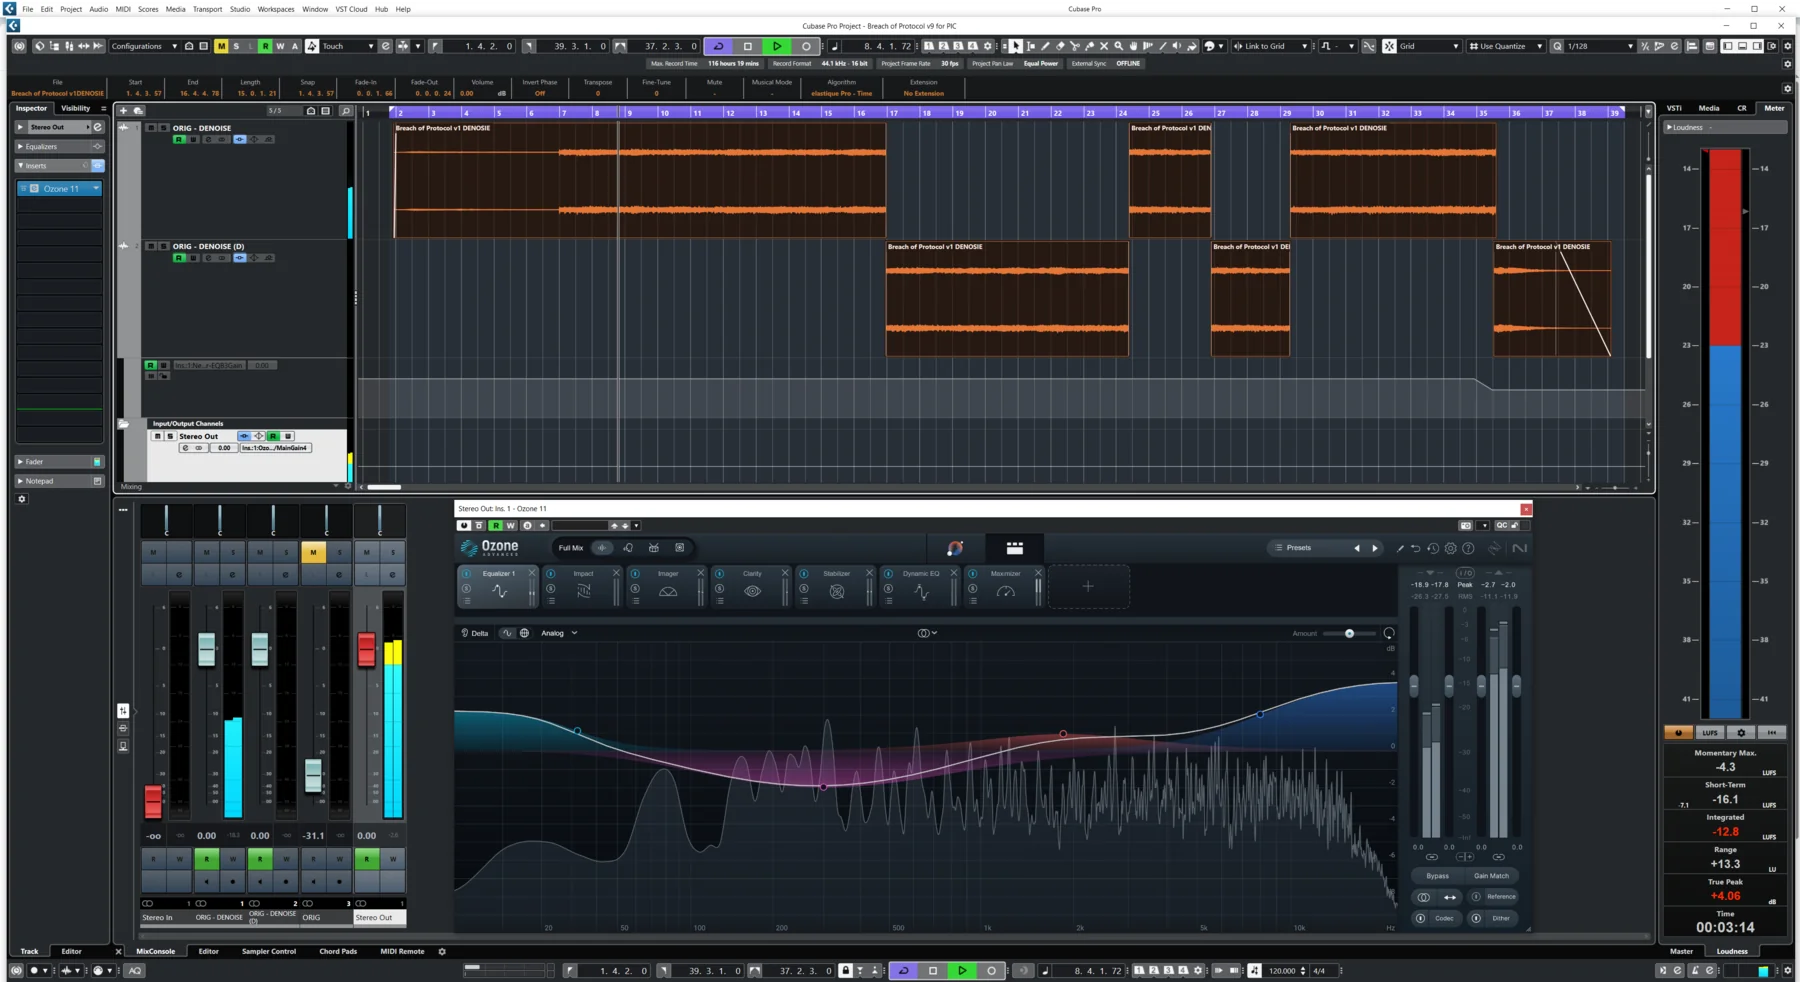This screenshot has width=1800, height=982.
Task: Open the Transport menu
Action: point(207,9)
